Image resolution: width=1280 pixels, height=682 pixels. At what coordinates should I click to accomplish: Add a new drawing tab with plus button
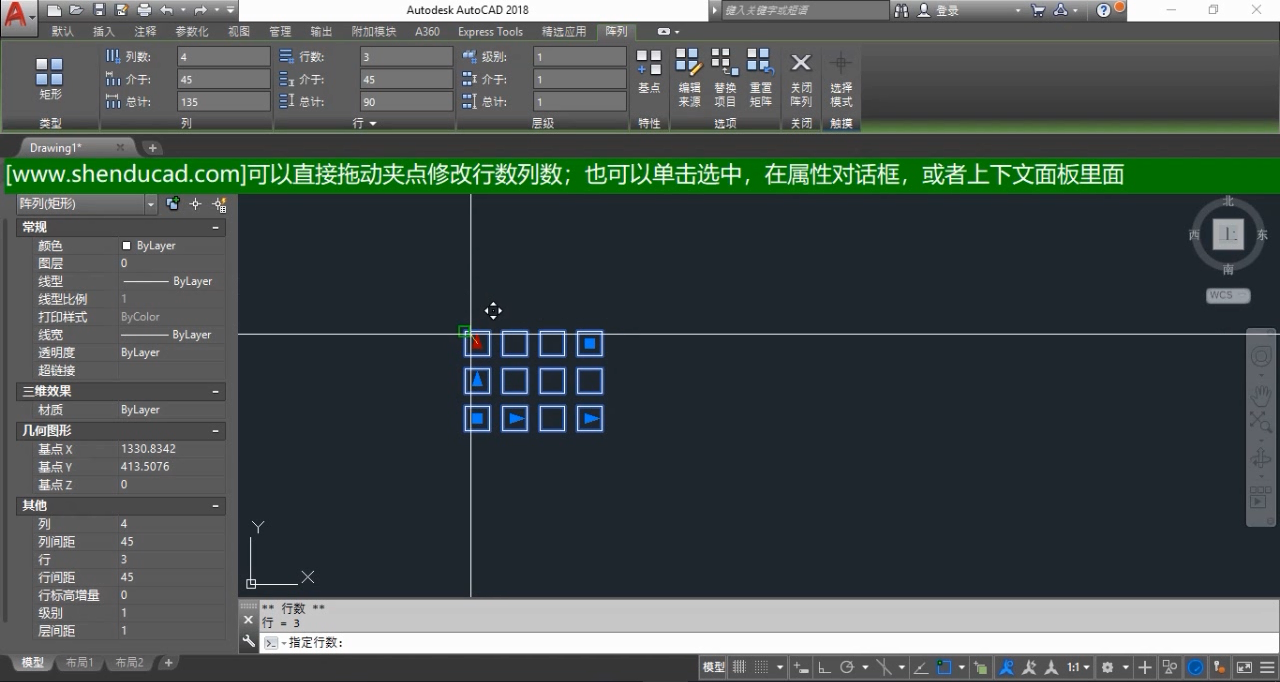(x=152, y=148)
